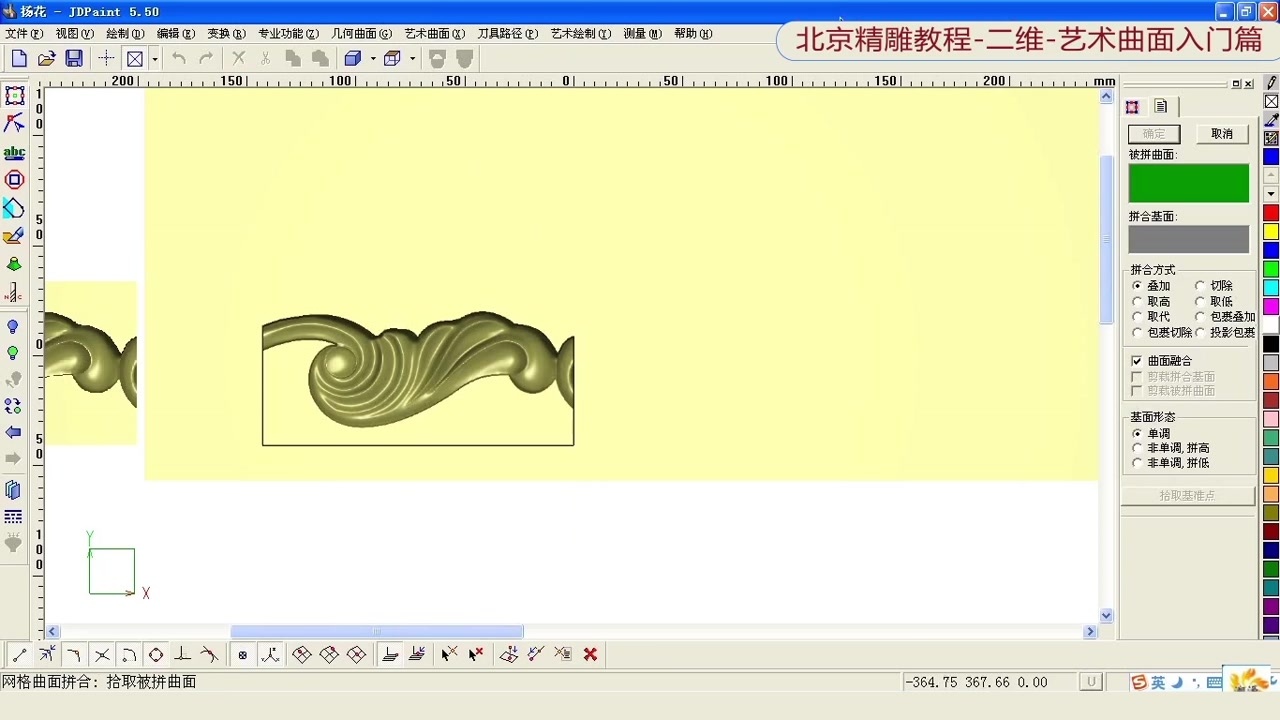Click the U indicator in status bar
The width and height of the screenshot is (1280, 720).
pyautogui.click(x=1091, y=682)
